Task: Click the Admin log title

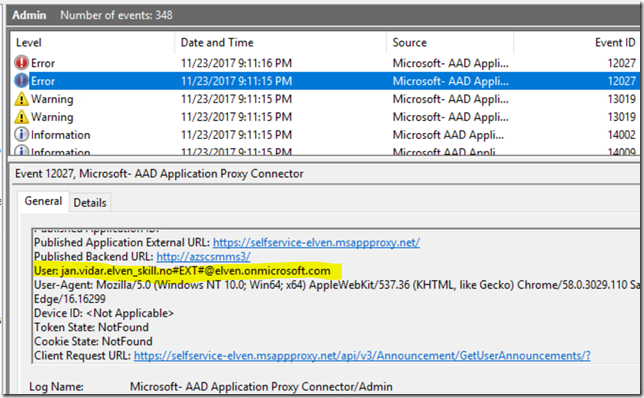Action: point(29,15)
